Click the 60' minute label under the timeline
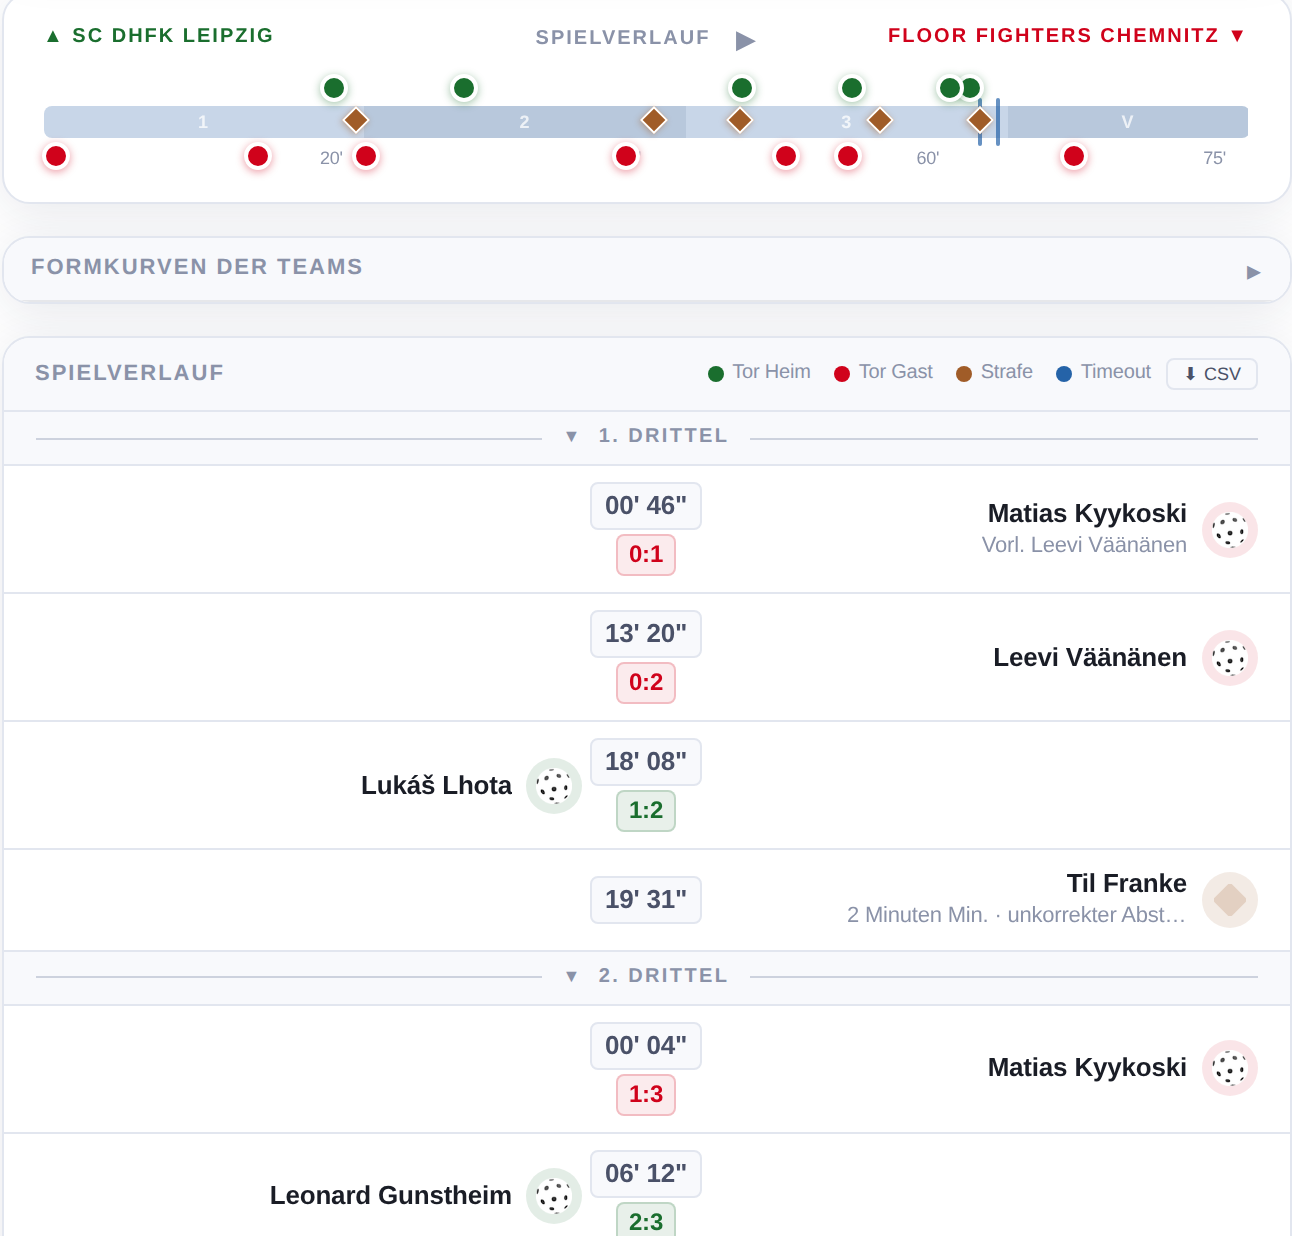 928,158
